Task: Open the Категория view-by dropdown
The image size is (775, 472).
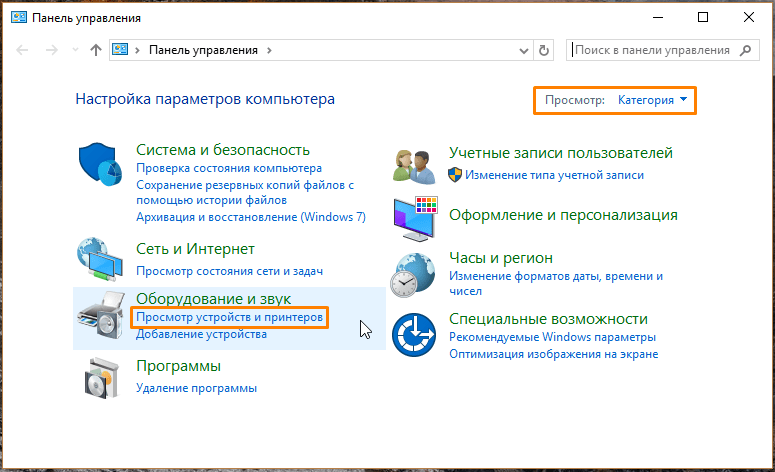Action: tap(652, 100)
